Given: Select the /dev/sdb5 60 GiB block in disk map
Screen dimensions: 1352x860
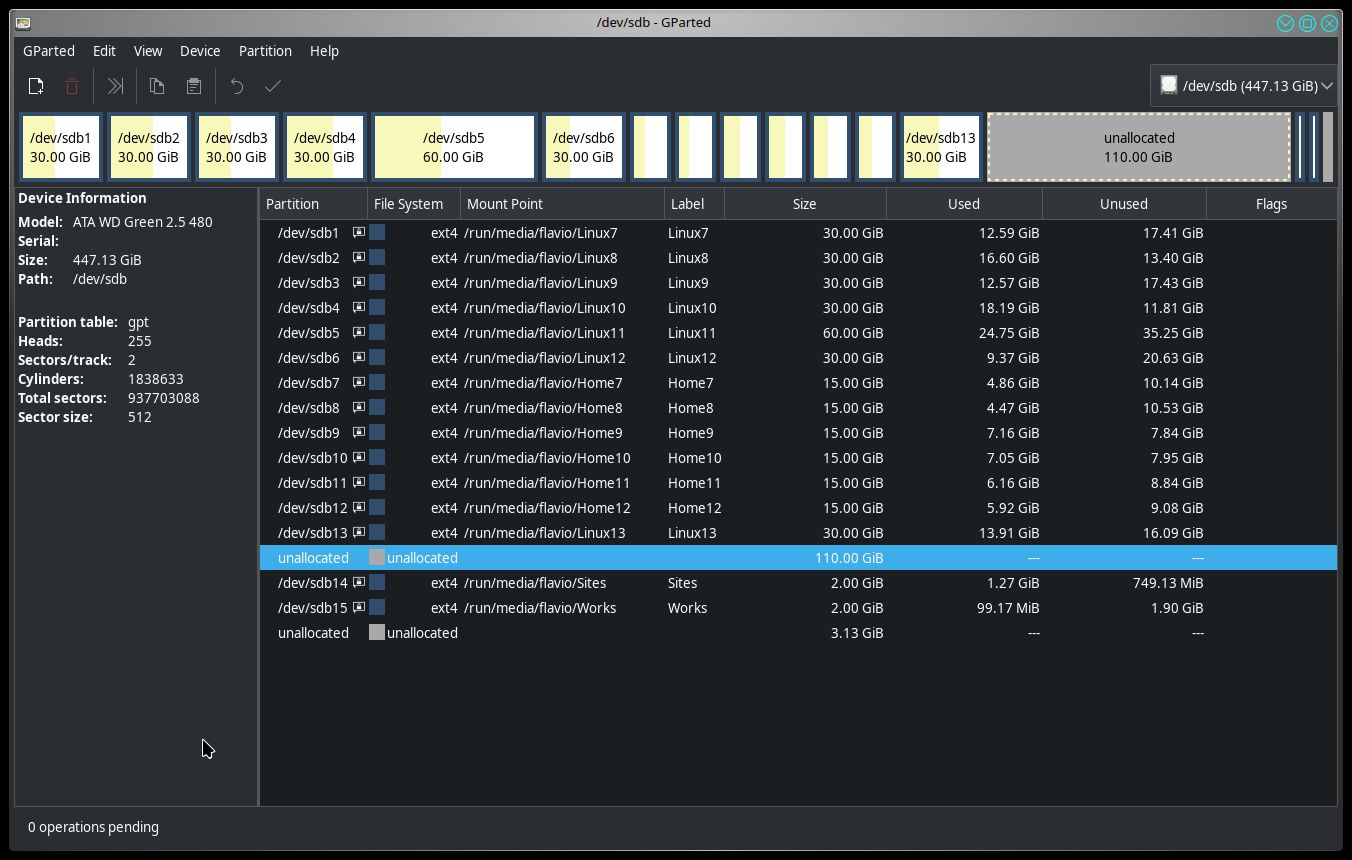Looking at the screenshot, I should (454, 147).
